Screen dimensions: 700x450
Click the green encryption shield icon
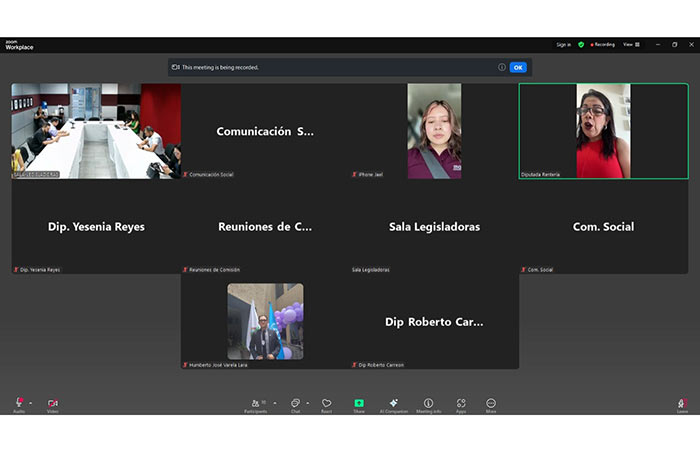581,44
